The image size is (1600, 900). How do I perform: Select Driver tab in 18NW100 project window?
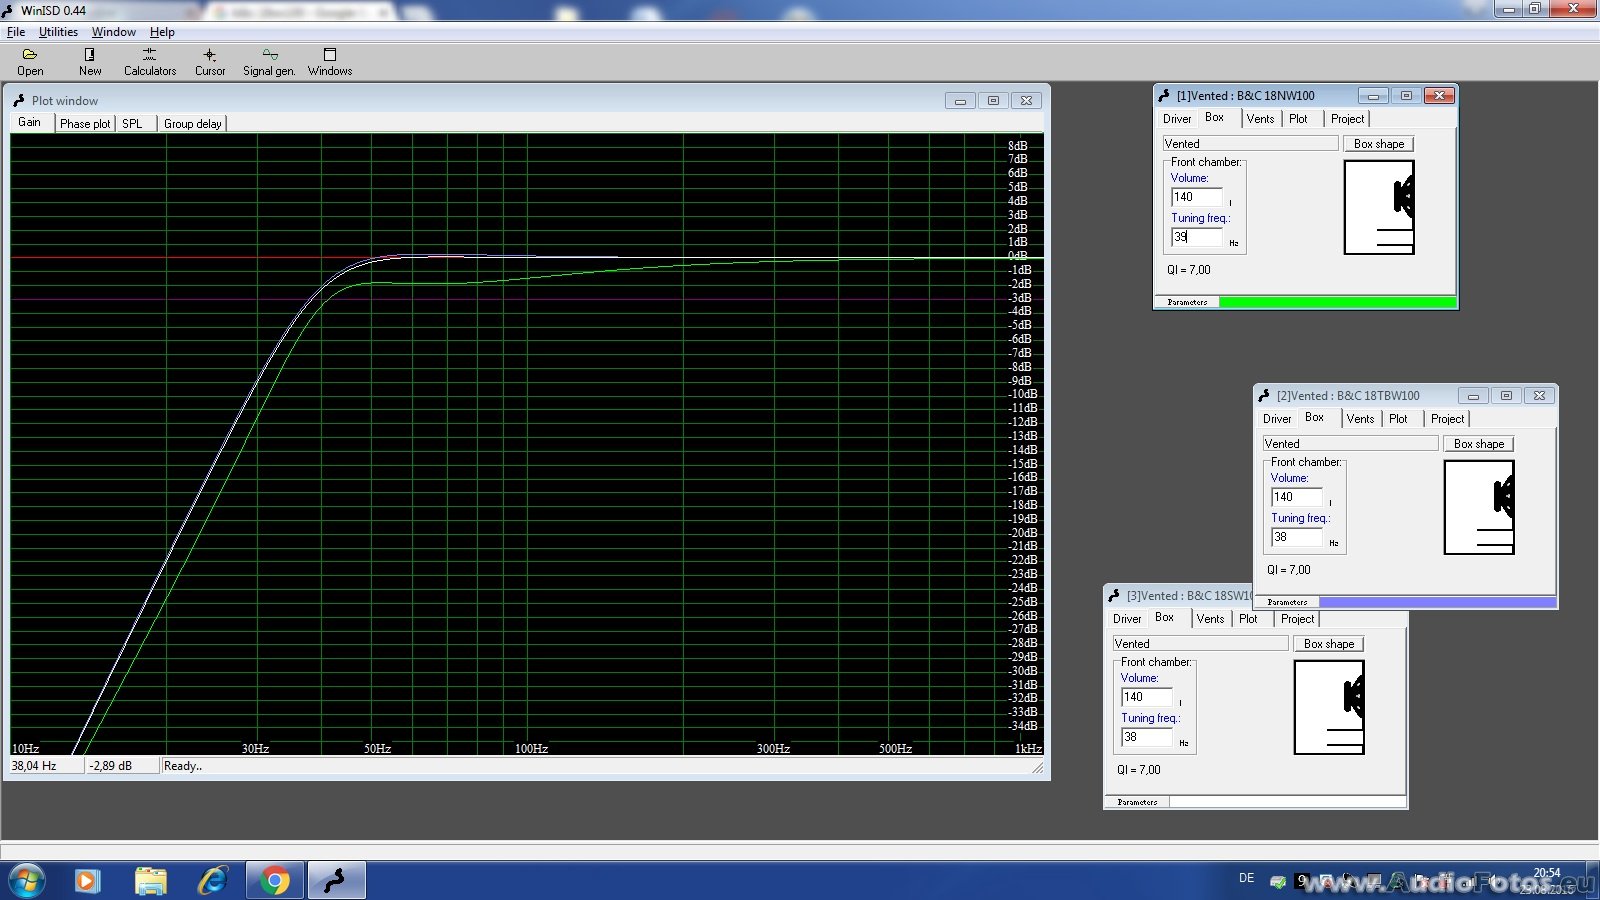[1177, 119]
